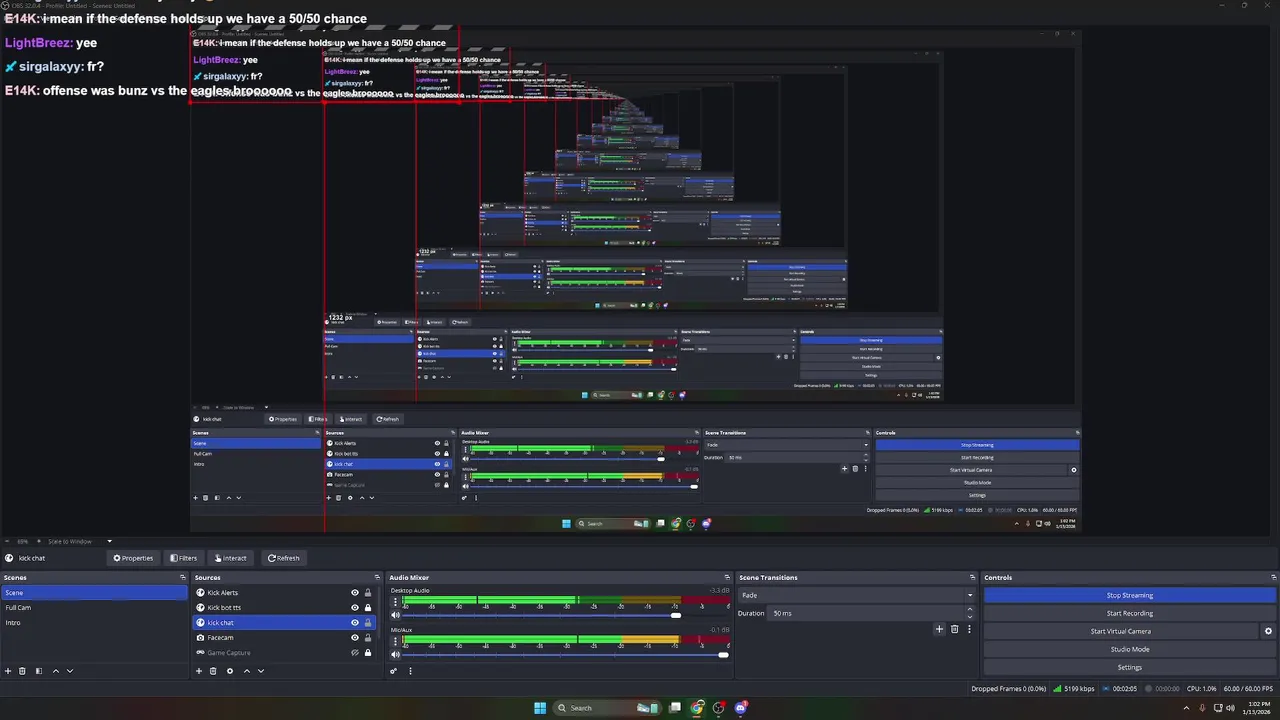Open source properties gear in the Sources footer
This screenshot has height=720, width=1280.
tap(229, 671)
